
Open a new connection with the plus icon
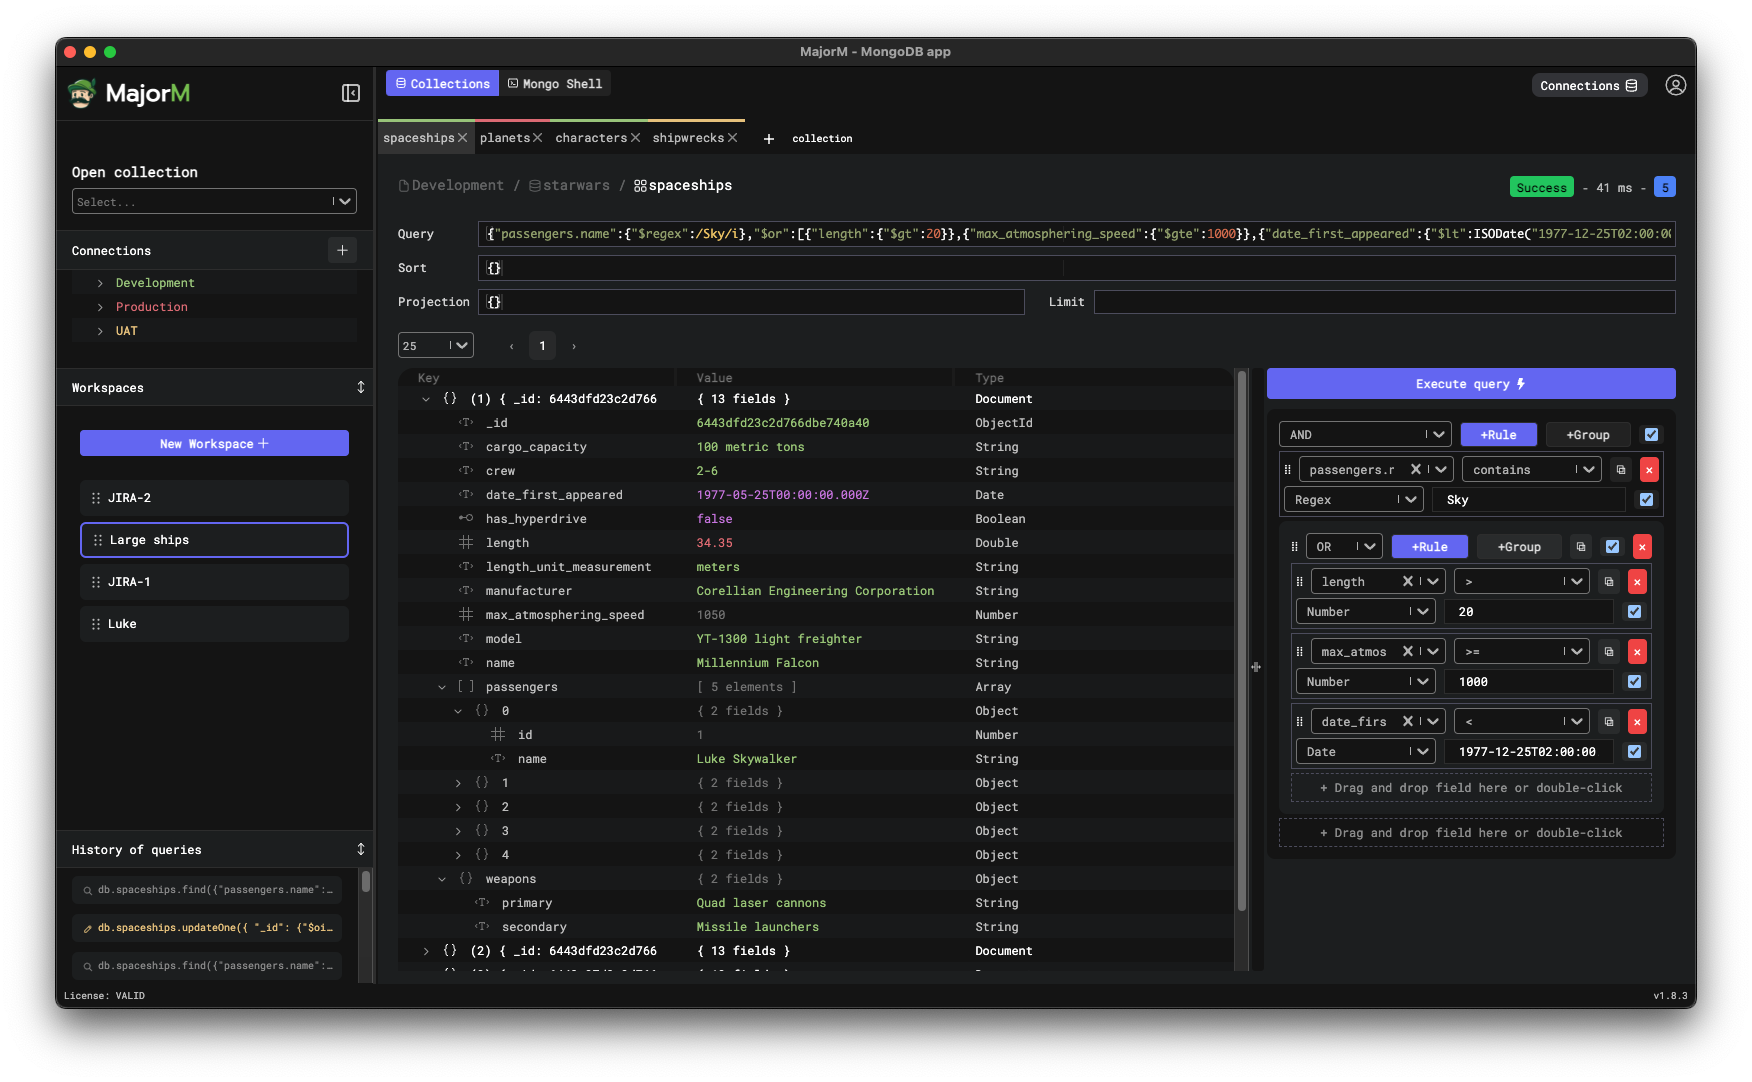coord(343,250)
